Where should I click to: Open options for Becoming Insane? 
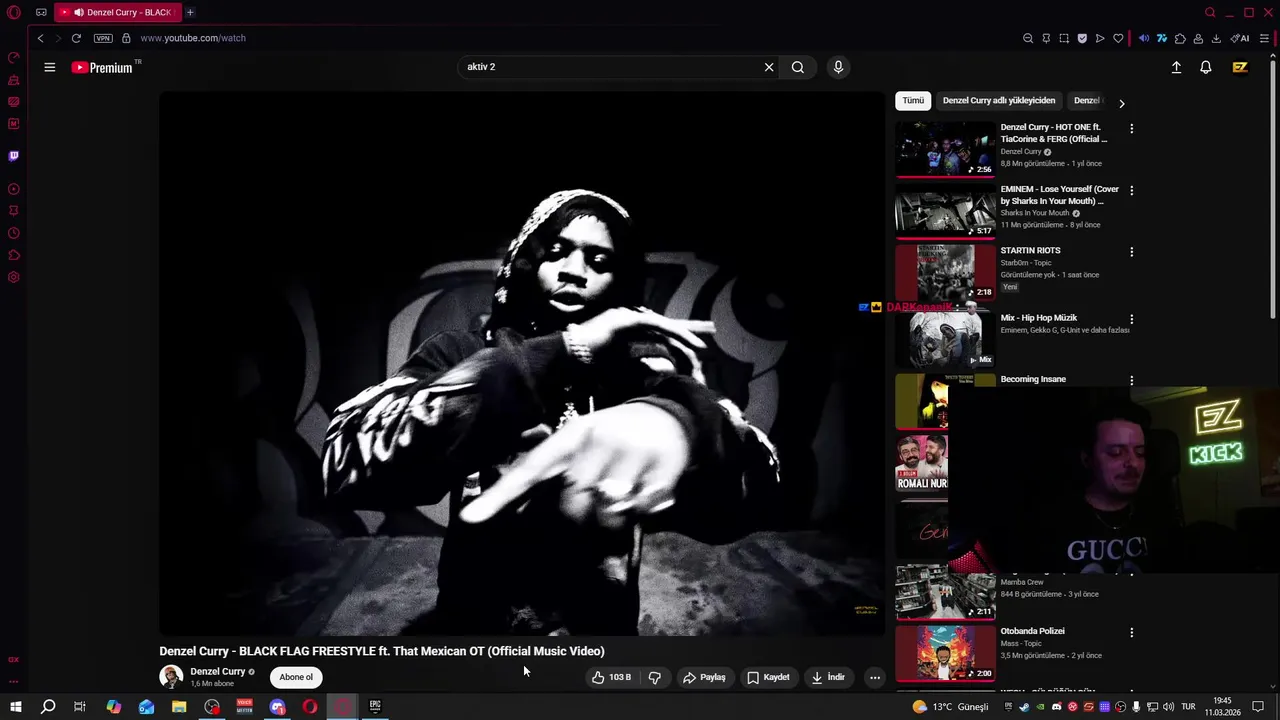point(1131,381)
